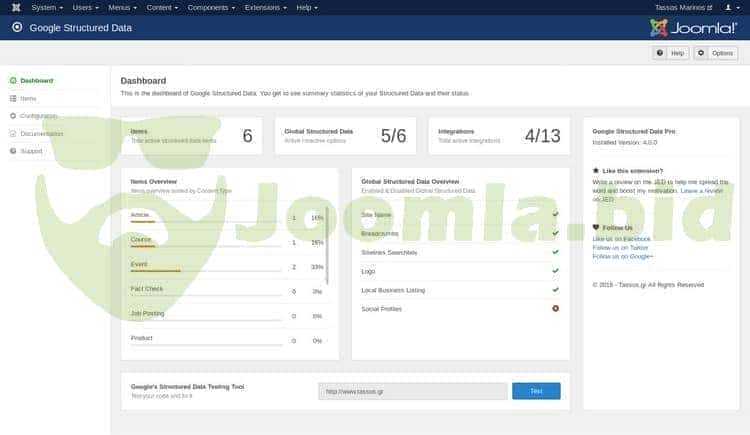This screenshot has height=435, width=750.
Task: Open the Menus dropdown menu
Action: (x=122, y=8)
